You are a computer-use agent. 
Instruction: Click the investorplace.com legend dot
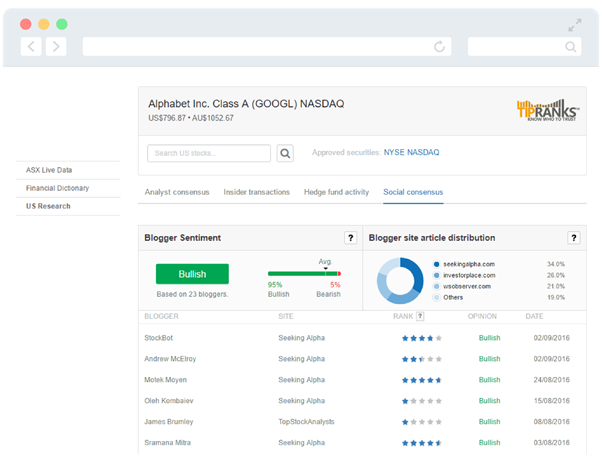click(436, 275)
